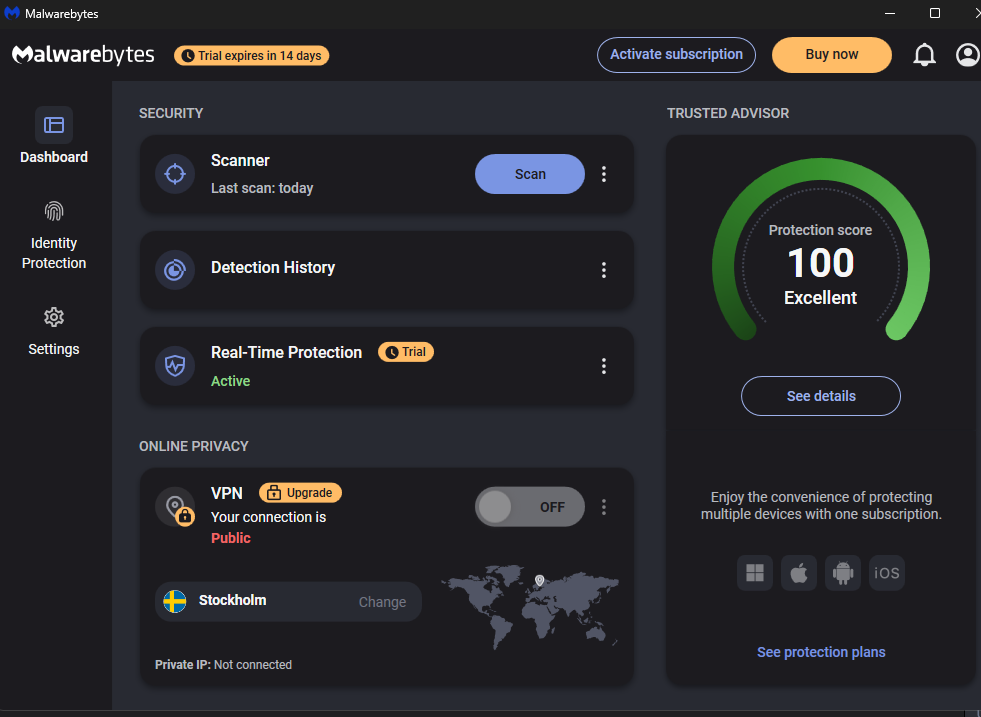The height and width of the screenshot is (717, 981).
Task: Click the Windows platform icon
Action: click(x=755, y=572)
